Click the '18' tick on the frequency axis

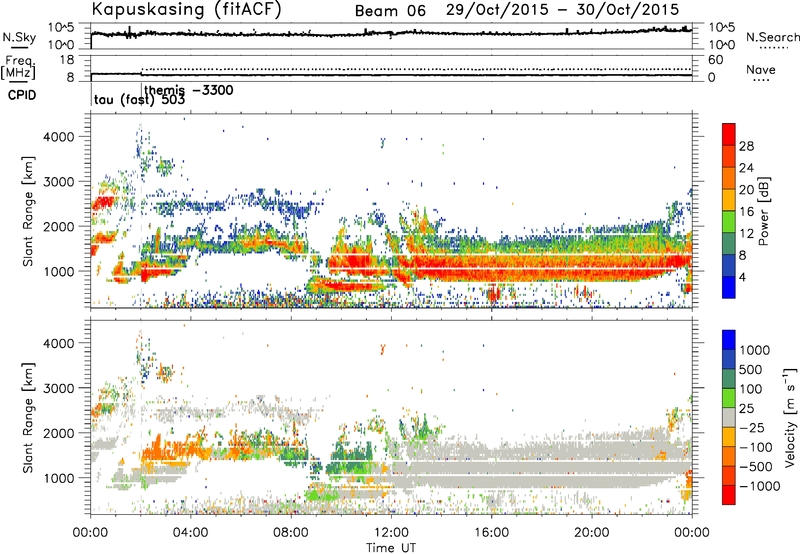[x=67, y=60]
